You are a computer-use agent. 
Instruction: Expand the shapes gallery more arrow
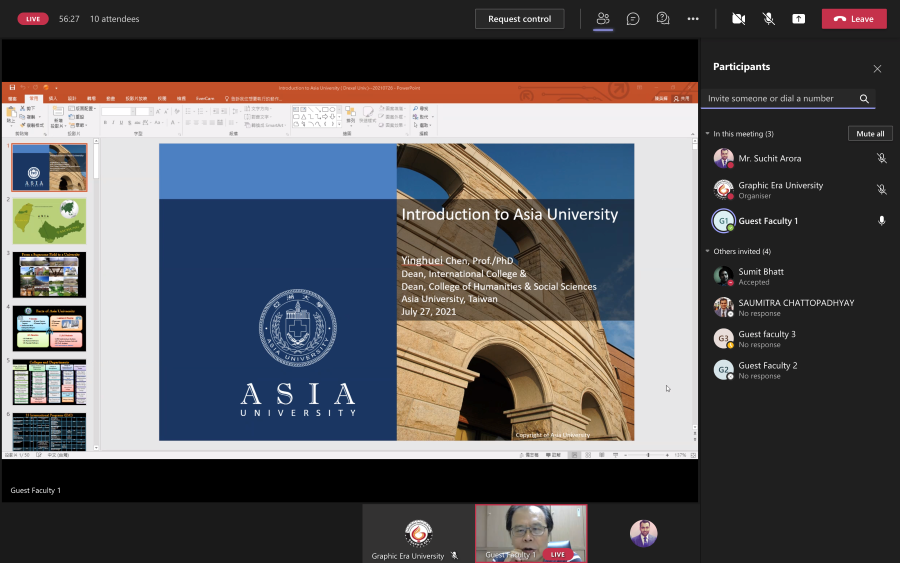pyautogui.click(x=339, y=125)
